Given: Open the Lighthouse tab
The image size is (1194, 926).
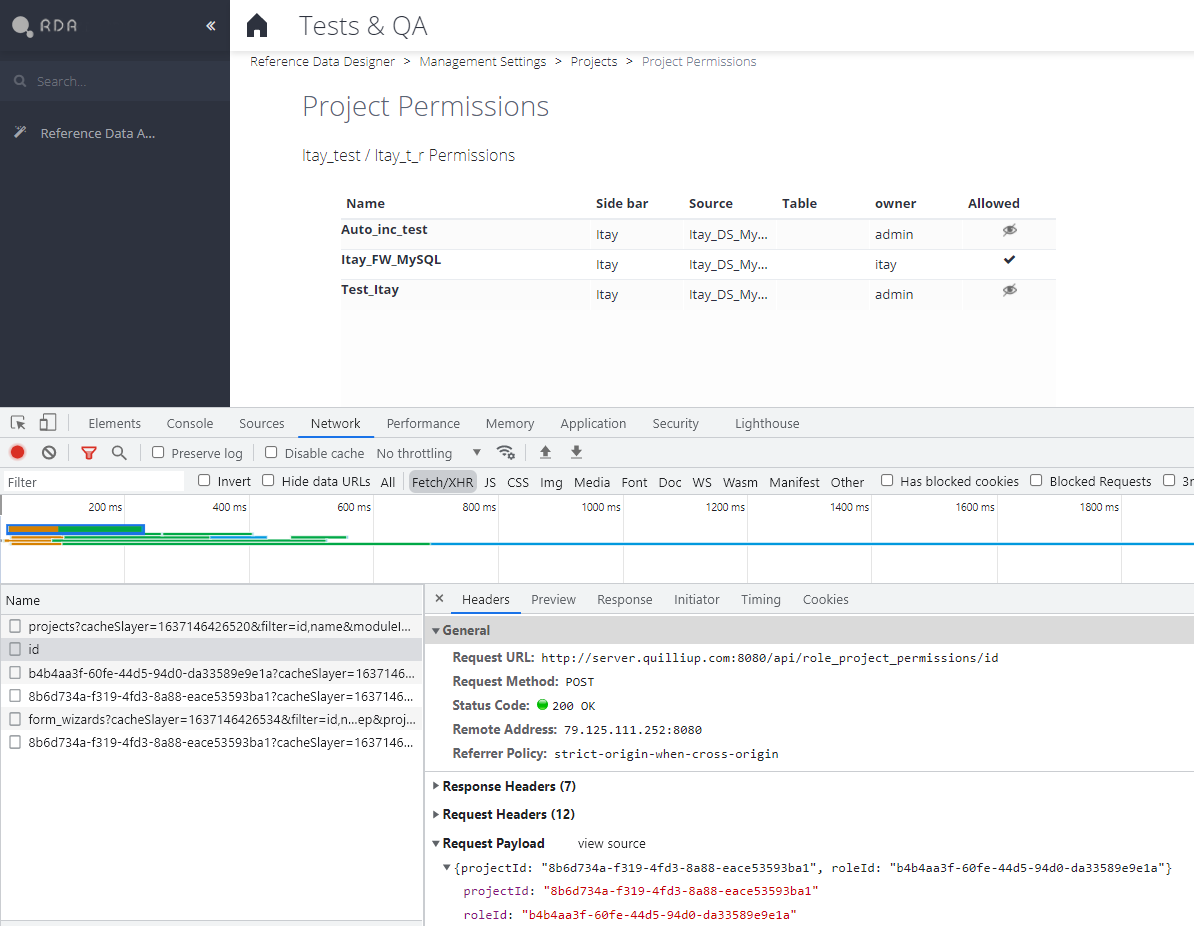Looking at the screenshot, I should click(x=767, y=423).
